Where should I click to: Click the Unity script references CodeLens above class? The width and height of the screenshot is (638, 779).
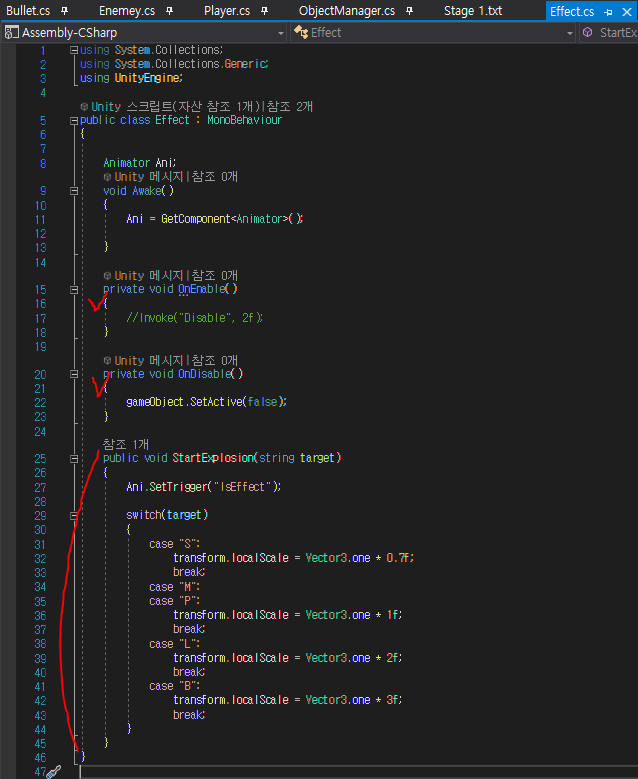(x=202, y=106)
